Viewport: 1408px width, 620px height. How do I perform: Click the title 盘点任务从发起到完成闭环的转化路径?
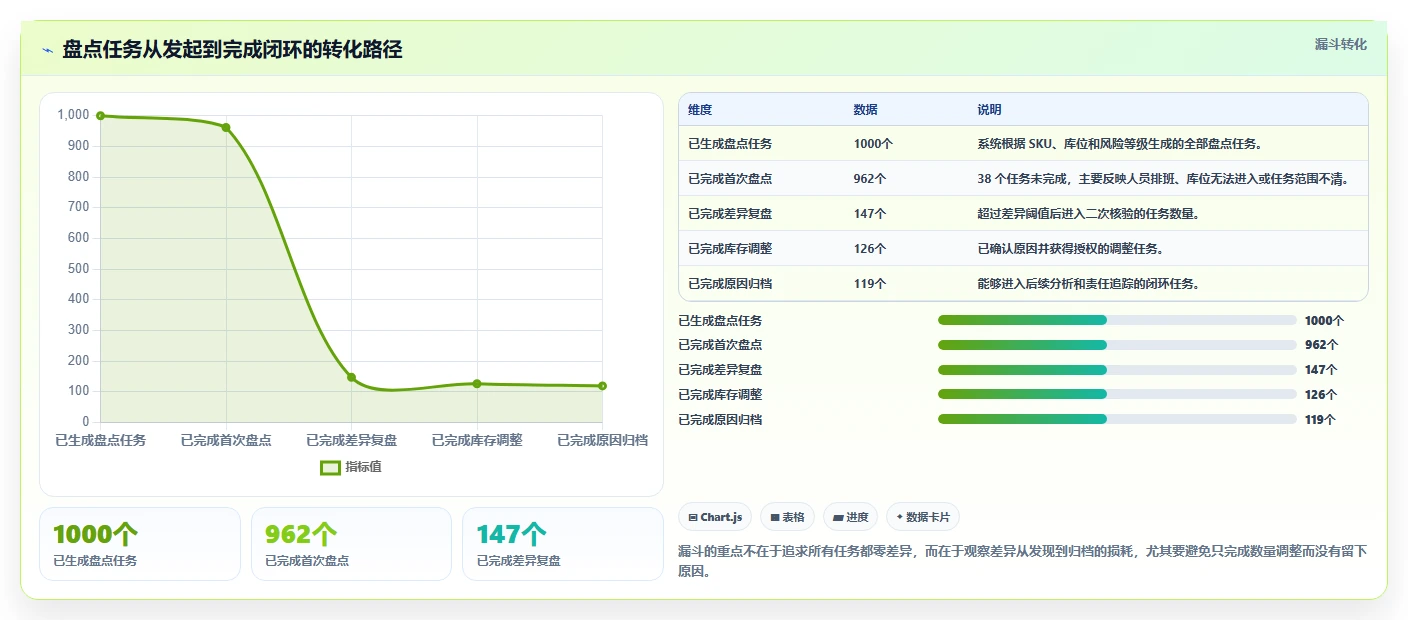pyautogui.click(x=232, y=50)
